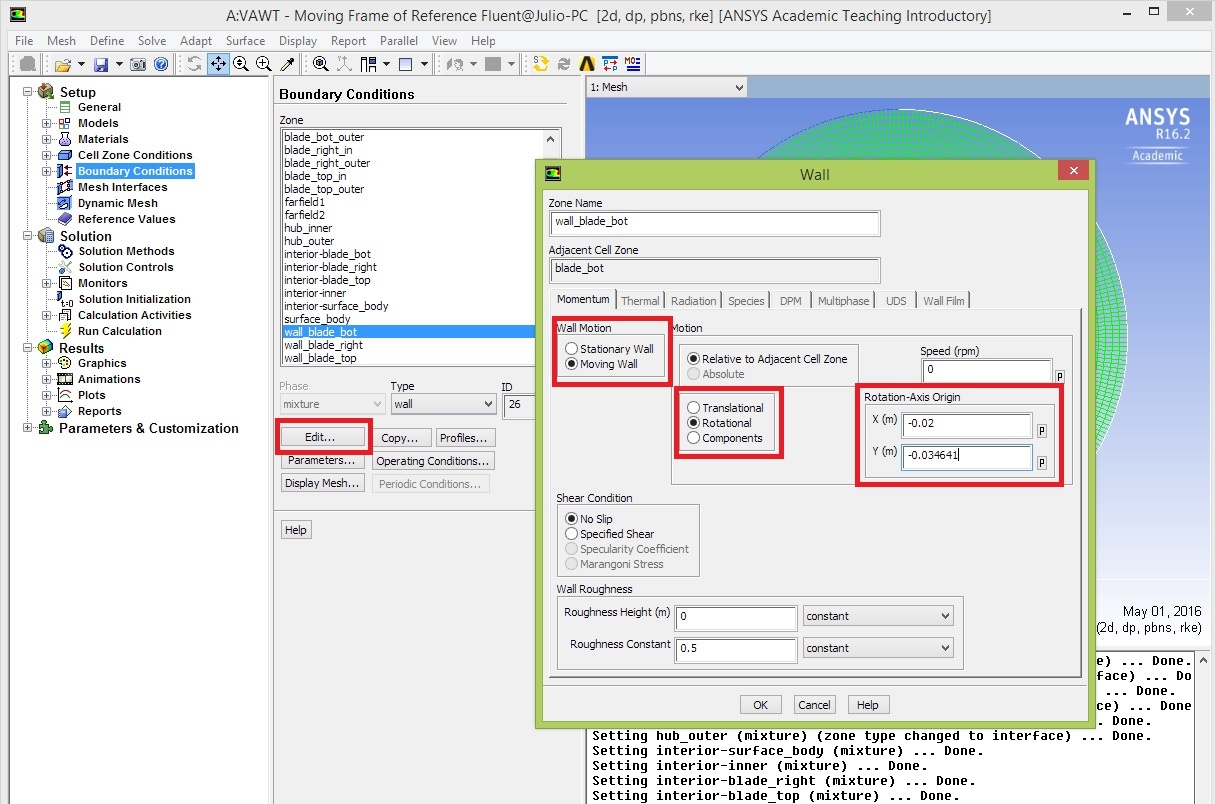Expand the Monitors tree node

[x=46, y=283]
